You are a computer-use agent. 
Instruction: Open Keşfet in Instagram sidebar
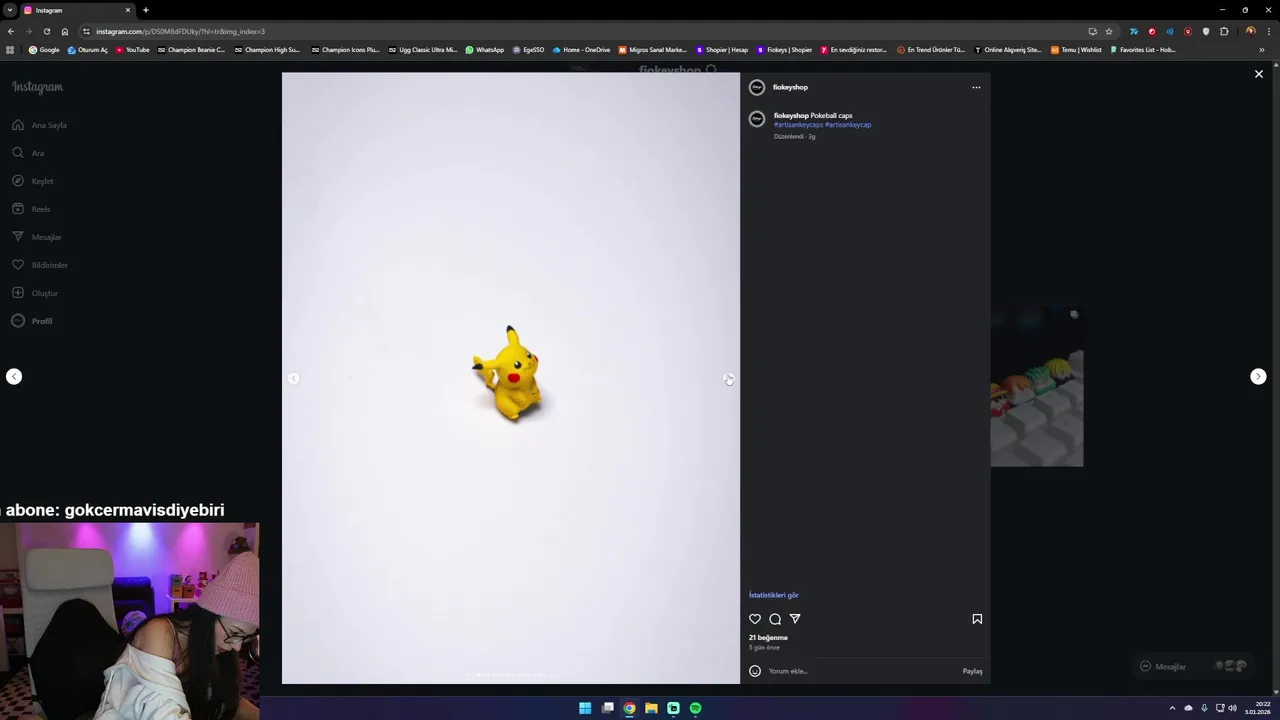point(33,181)
